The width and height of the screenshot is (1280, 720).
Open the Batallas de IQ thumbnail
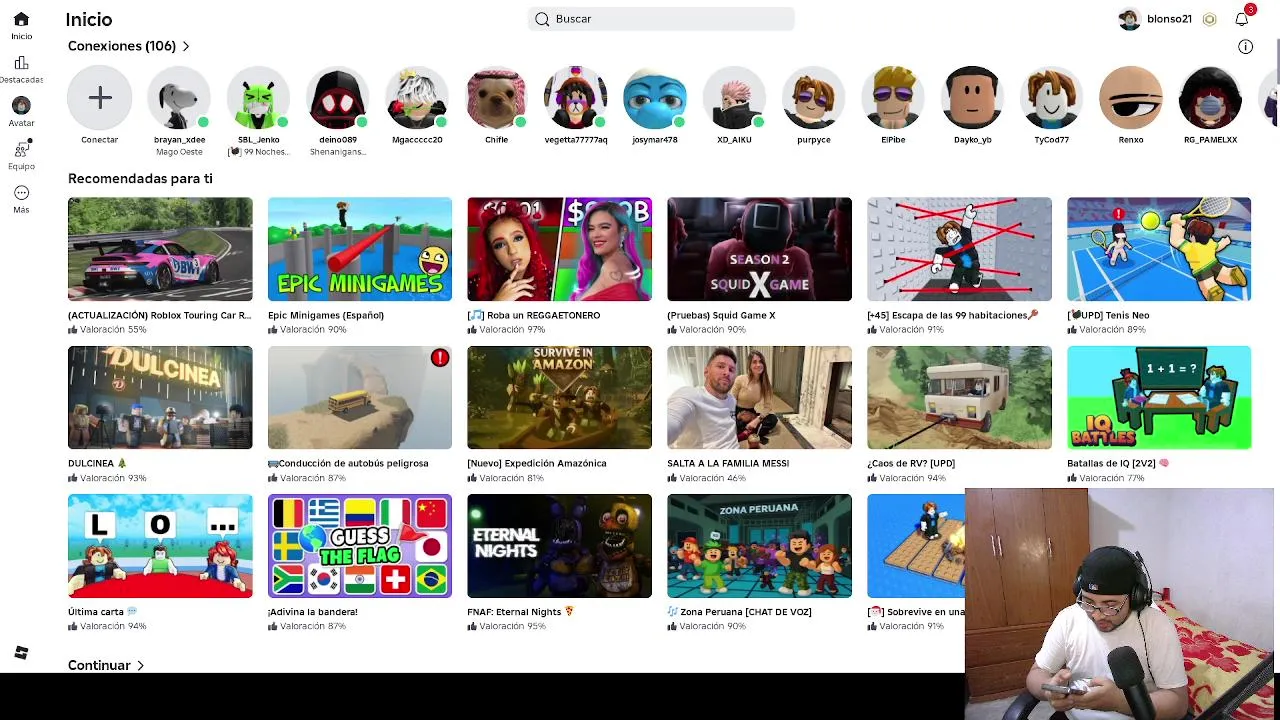coord(1159,398)
